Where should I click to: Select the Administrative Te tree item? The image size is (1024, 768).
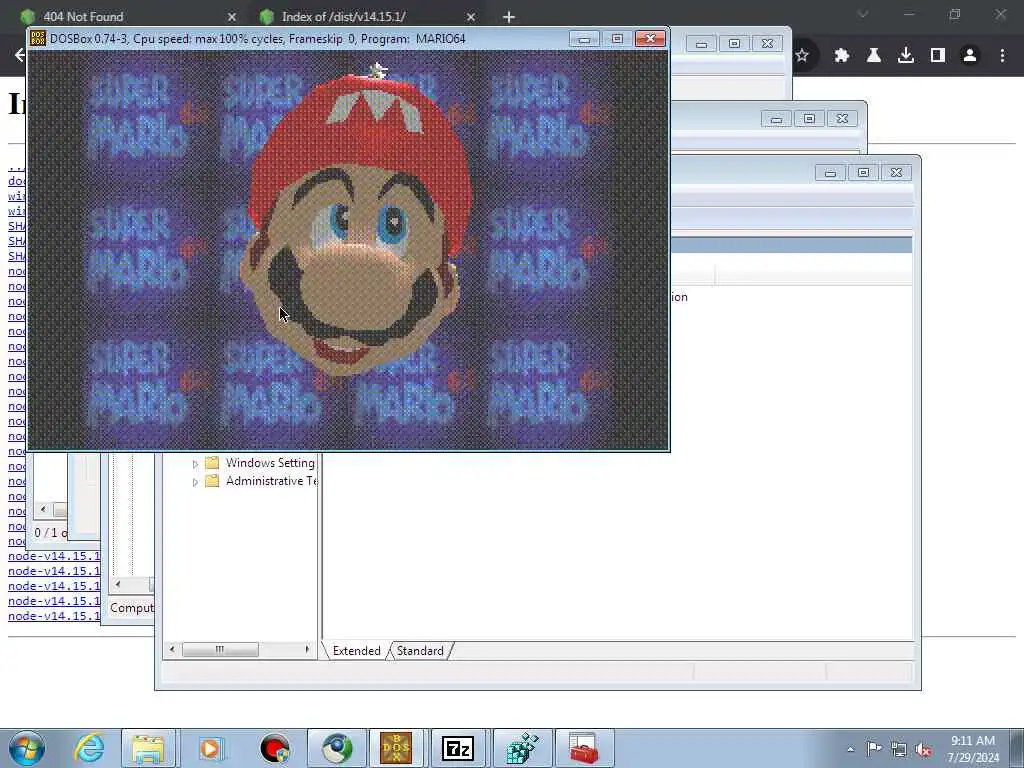271,481
